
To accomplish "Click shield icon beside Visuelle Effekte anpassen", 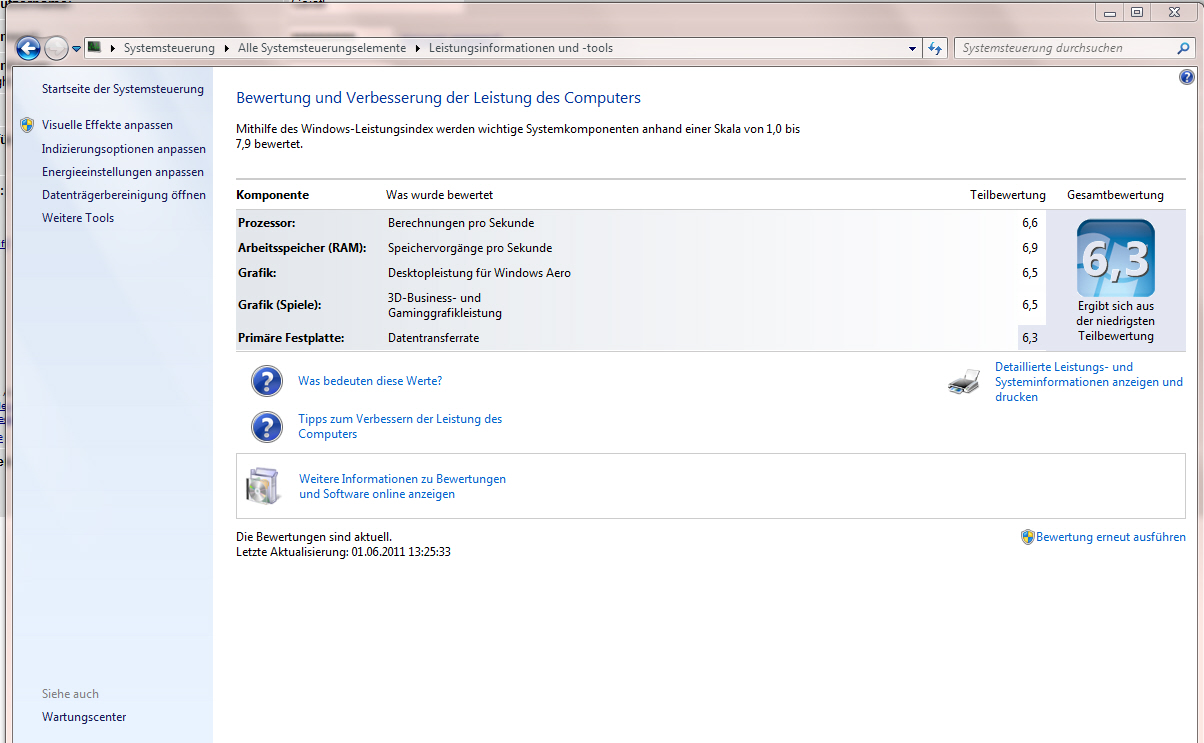I will (27, 125).
